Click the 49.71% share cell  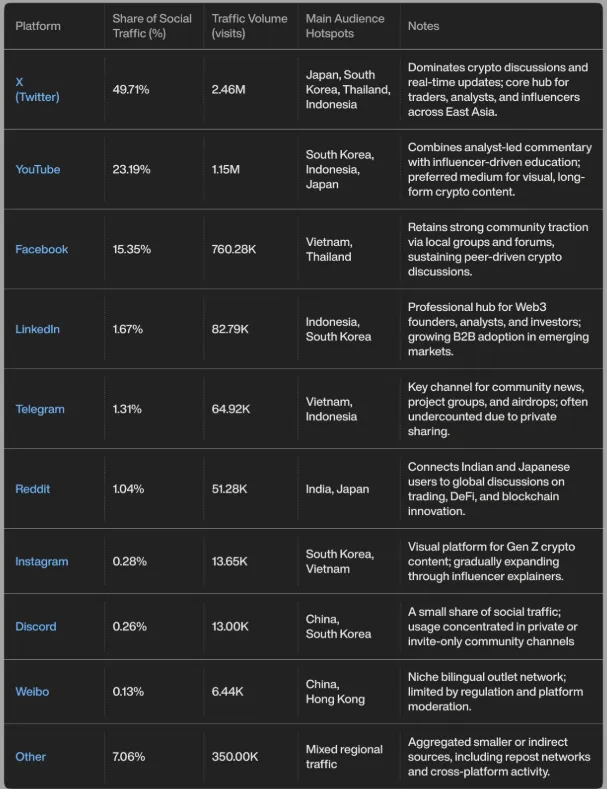pyautogui.click(x=131, y=89)
